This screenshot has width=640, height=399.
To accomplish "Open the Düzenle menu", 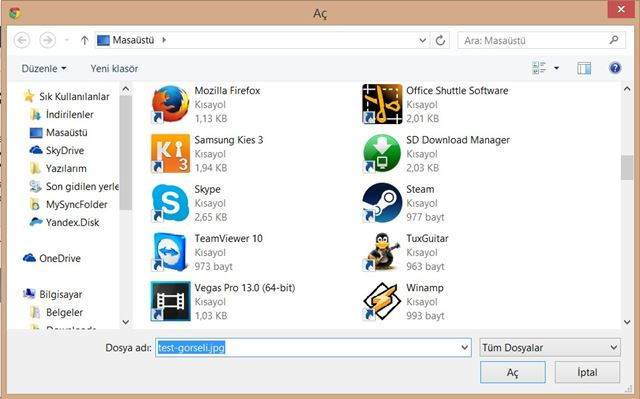I will (x=44, y=69).
